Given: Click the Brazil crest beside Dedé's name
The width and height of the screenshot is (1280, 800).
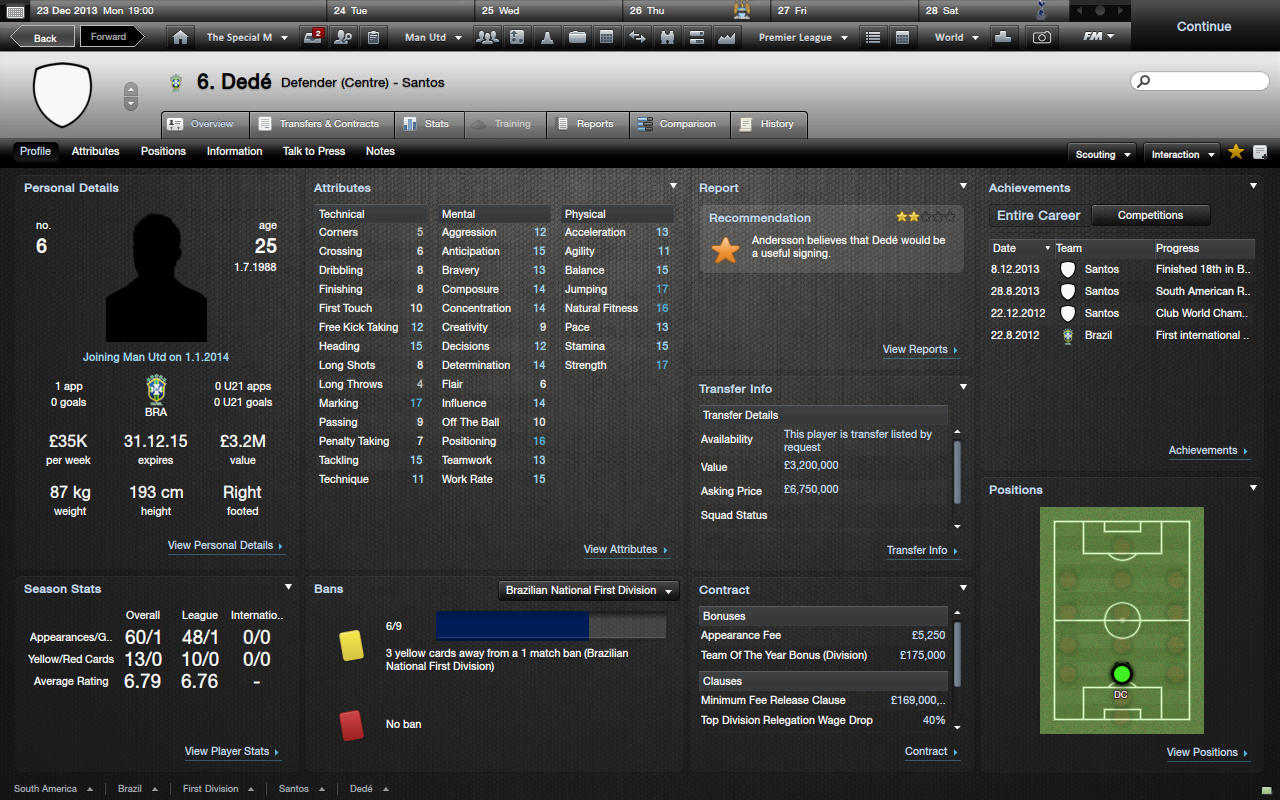Looking at the screenshot, I should pos(176,83).
